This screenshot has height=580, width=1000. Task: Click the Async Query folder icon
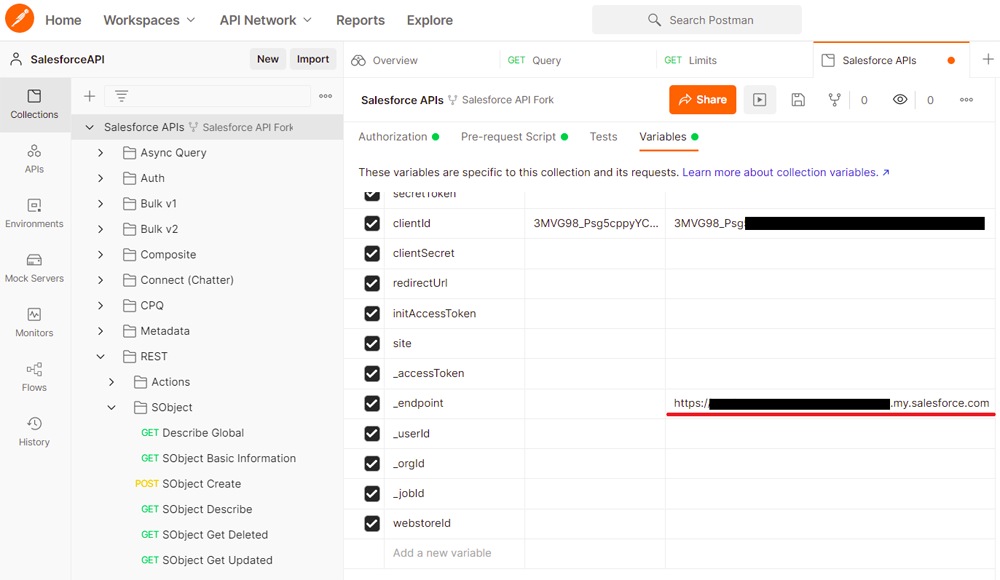129,152
